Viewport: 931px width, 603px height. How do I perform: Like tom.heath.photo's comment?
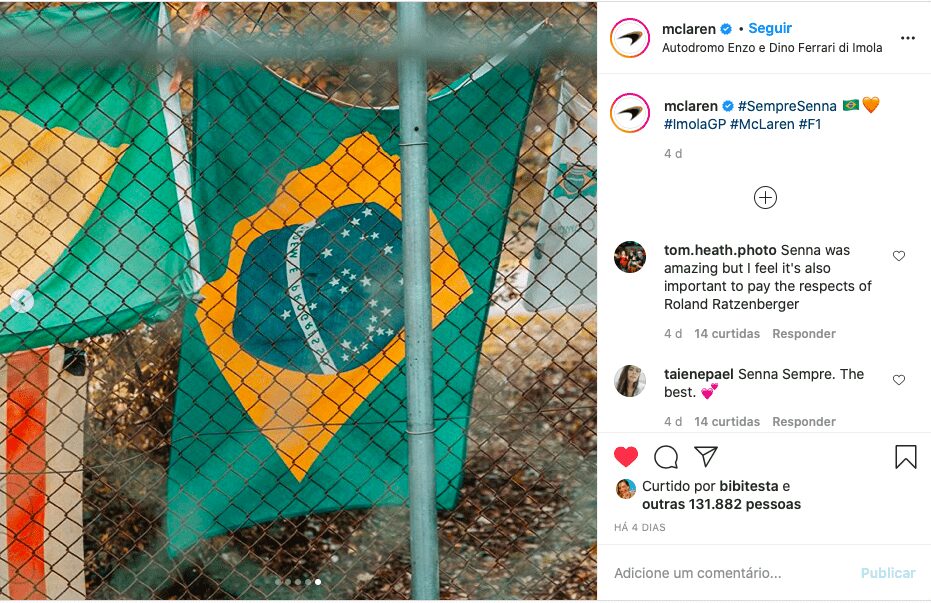coord(899,256)
